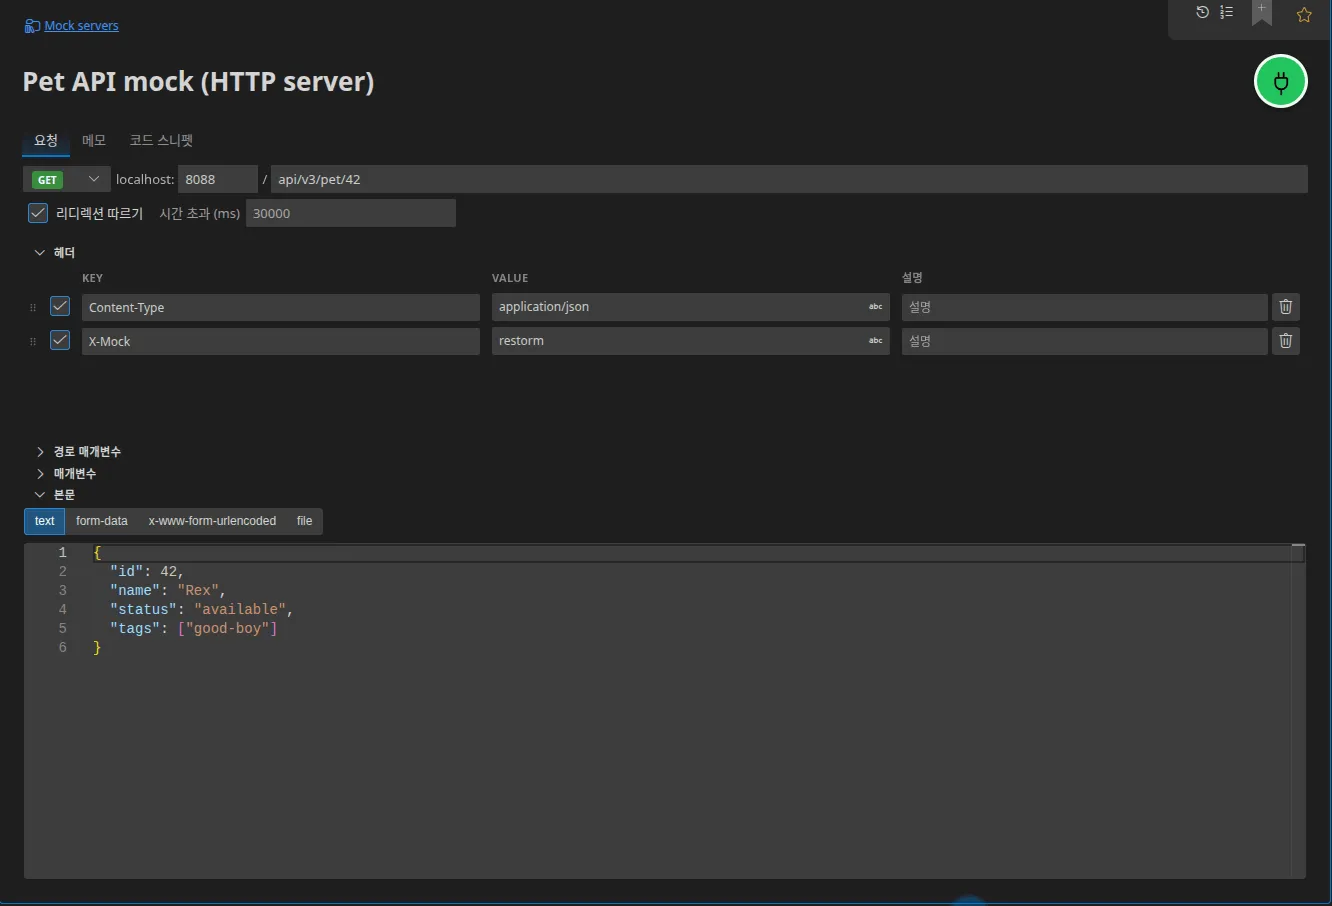Viewport: 1332px width, 906px height.
Task: Click the "id": 42 line in editor
Action: pos(147,572)
